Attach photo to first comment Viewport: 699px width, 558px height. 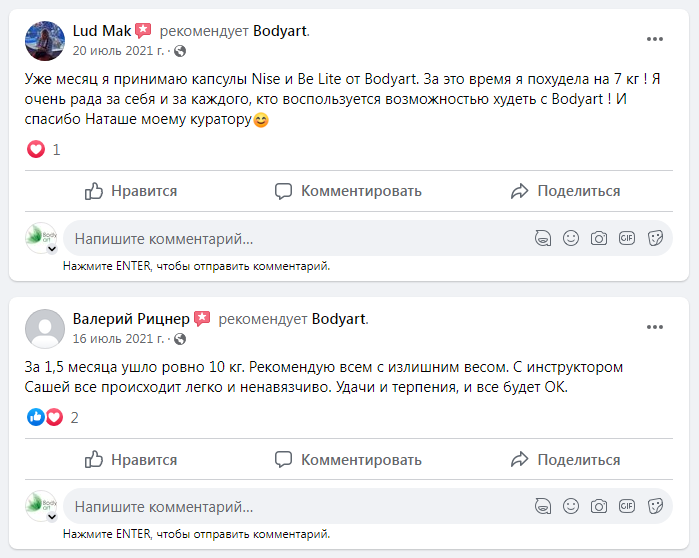click(599, 238)
